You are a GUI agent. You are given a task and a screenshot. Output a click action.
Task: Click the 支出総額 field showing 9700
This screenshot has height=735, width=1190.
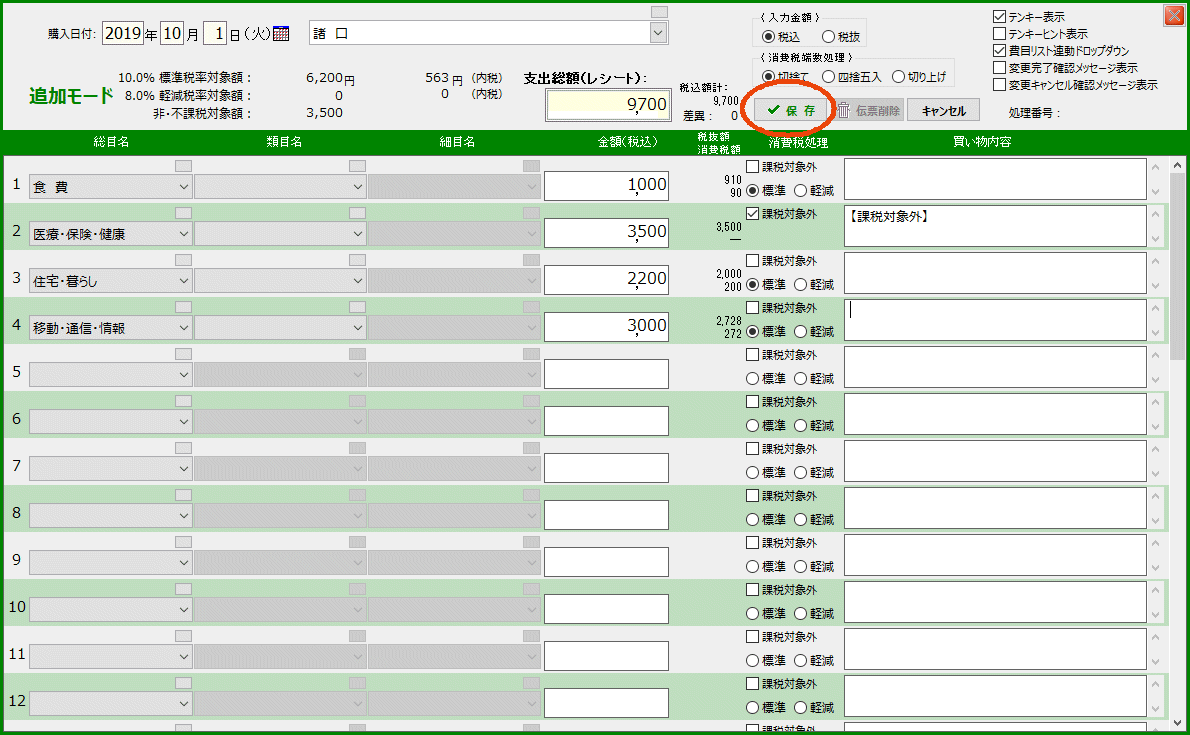608,105
